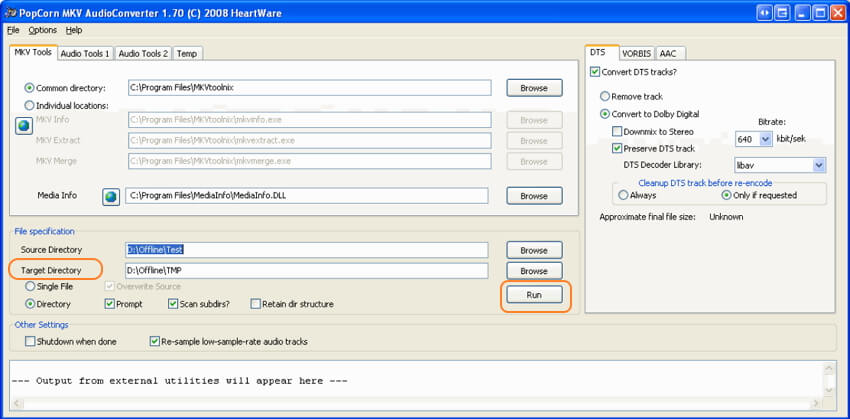
Task: Open the Bitrate 640 dropdown
Action: [765, 139]
